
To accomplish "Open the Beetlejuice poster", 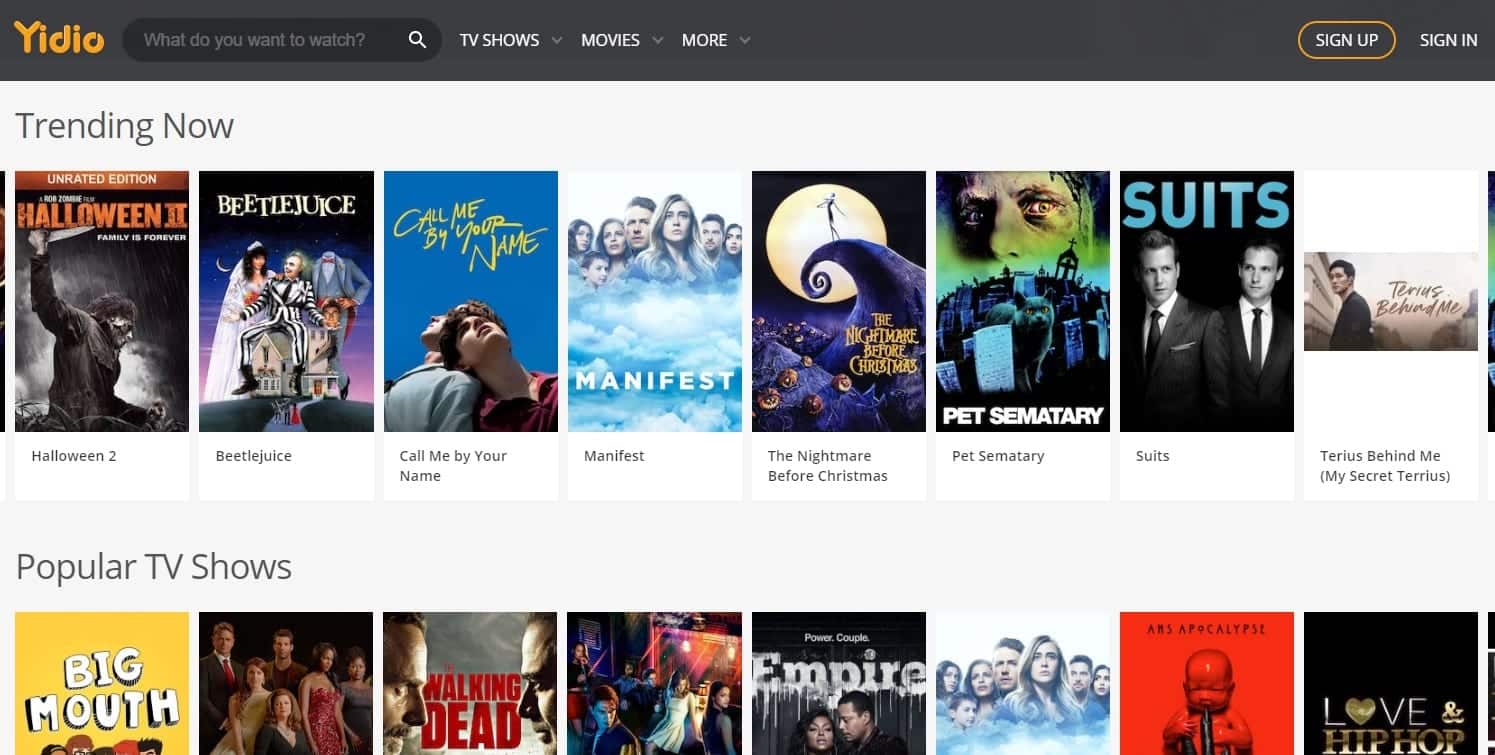I will pyautogui.click(x=286, y=301).
